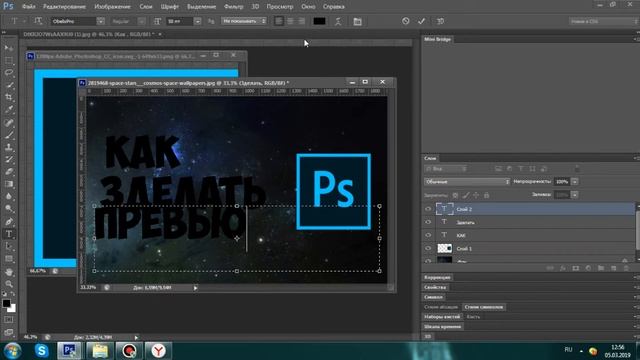The width and height of the screenshot is (640, 360).
Task: Open the opacity slider dropdown
Action: coord(575,182)
